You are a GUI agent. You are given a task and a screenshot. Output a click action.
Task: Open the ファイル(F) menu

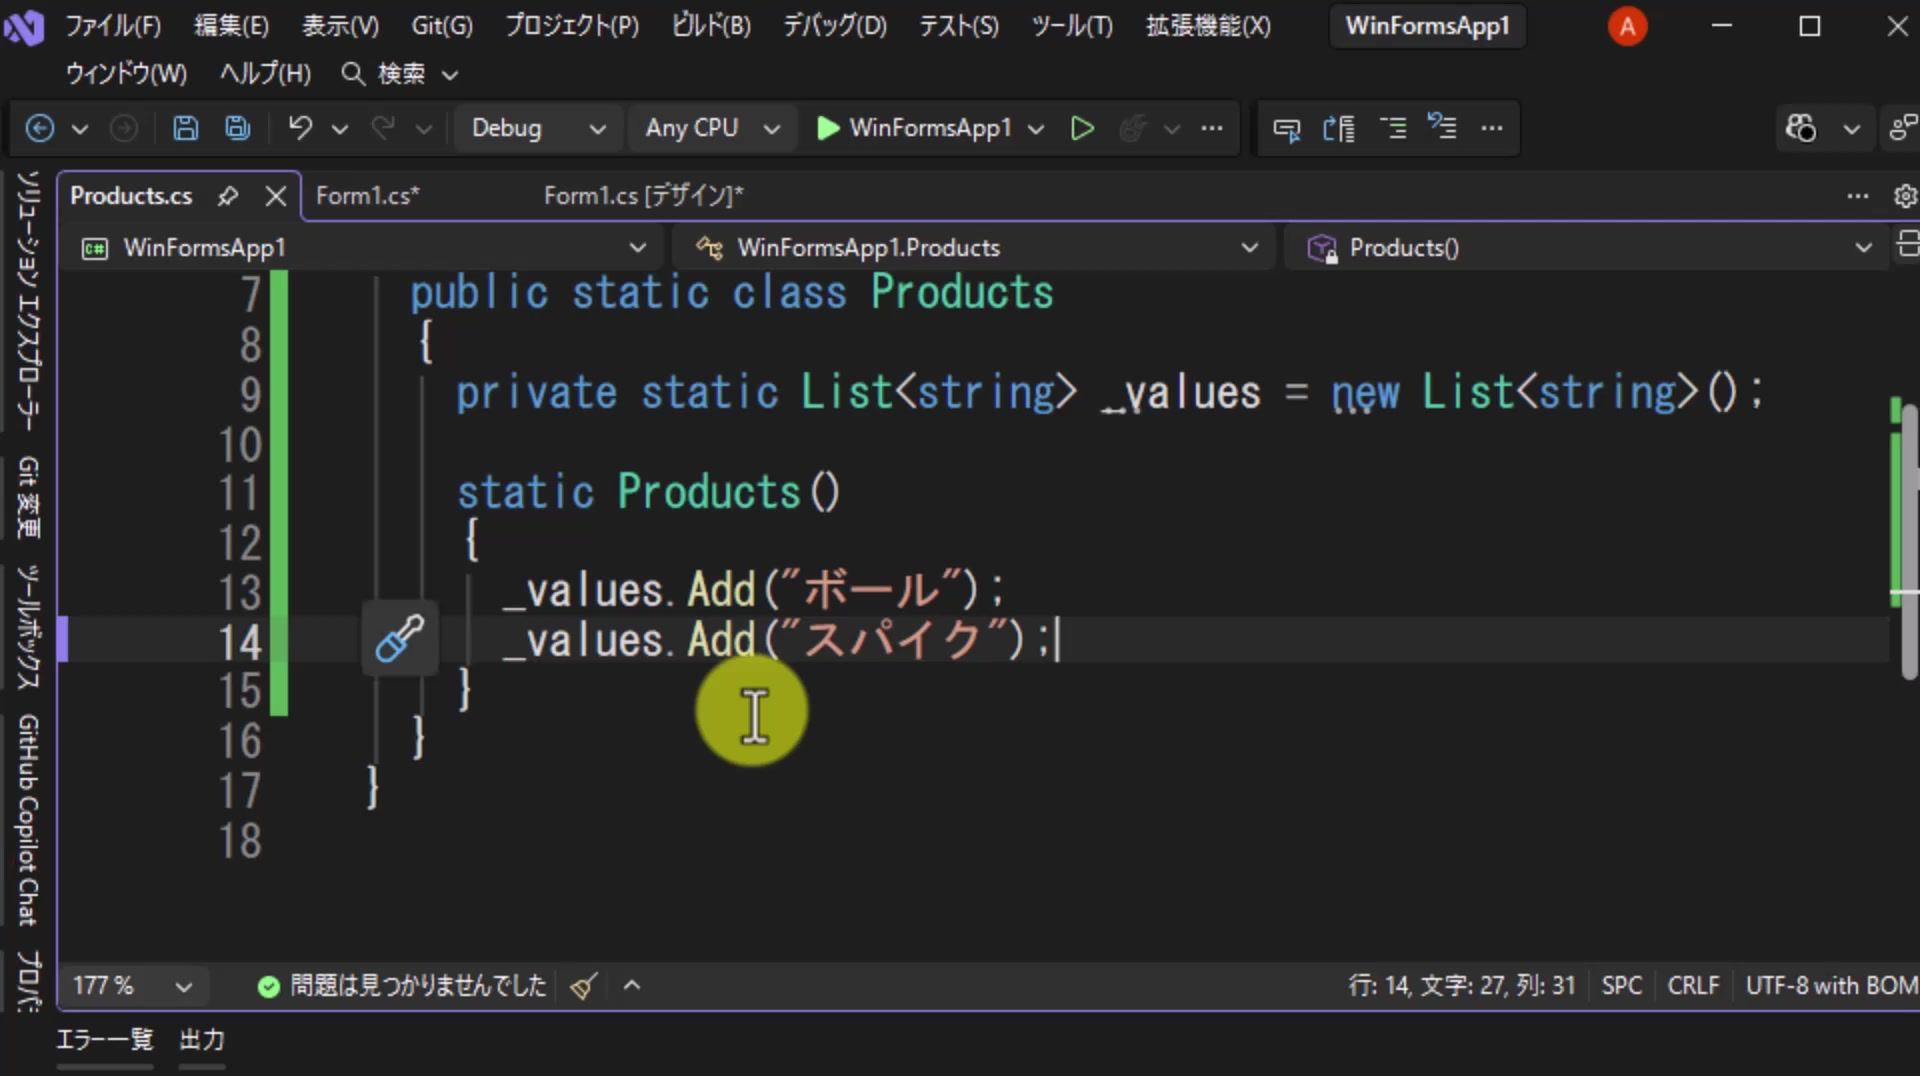coord(113,26)
